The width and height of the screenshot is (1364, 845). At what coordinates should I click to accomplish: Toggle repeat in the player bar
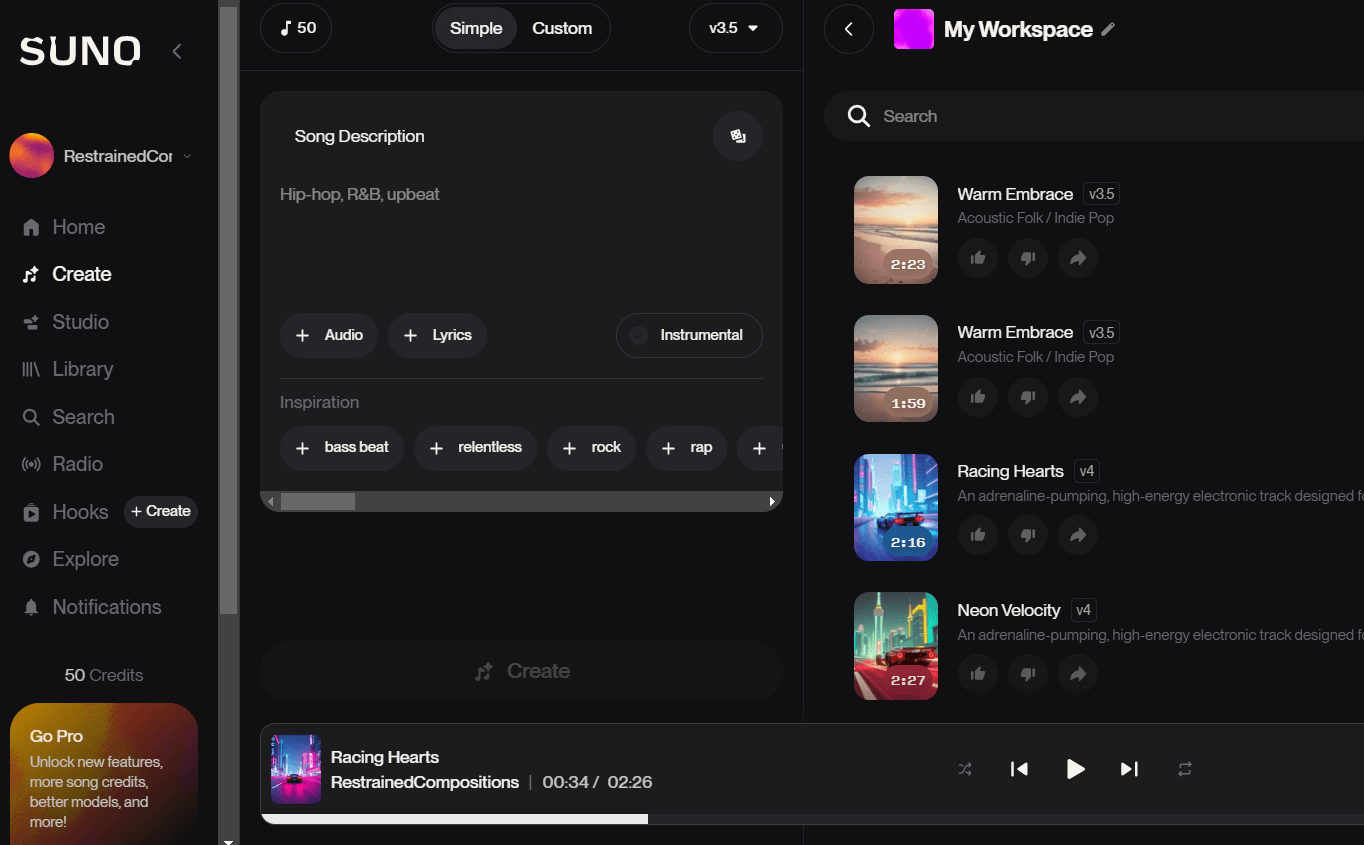(1185, 769)
